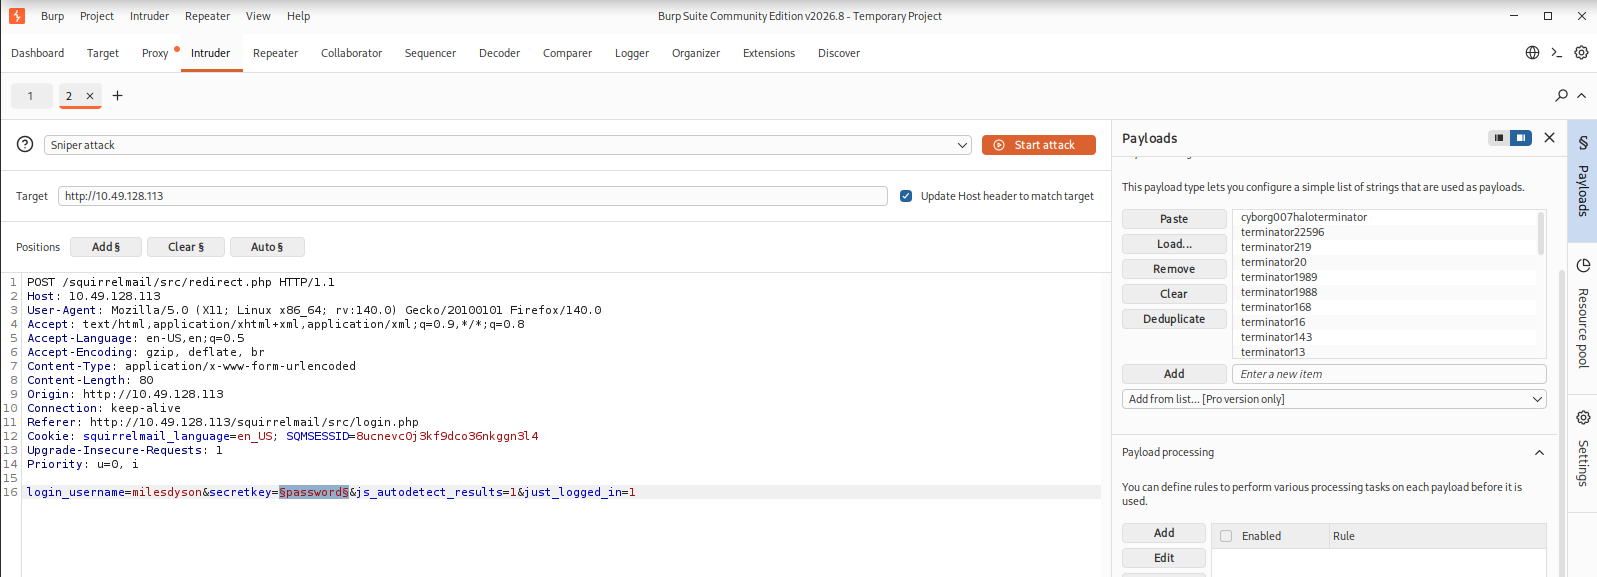The image size is (1597, 577).
Task: Click the Deduplicate payloads button
Action: point(1174,319)
